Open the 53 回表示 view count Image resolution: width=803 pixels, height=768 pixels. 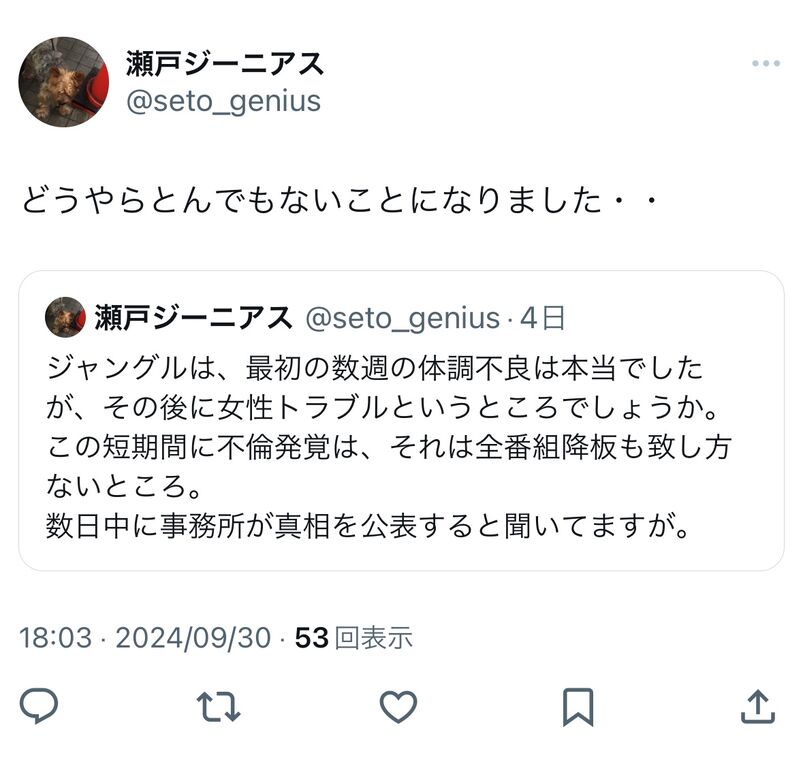point(354,638)
